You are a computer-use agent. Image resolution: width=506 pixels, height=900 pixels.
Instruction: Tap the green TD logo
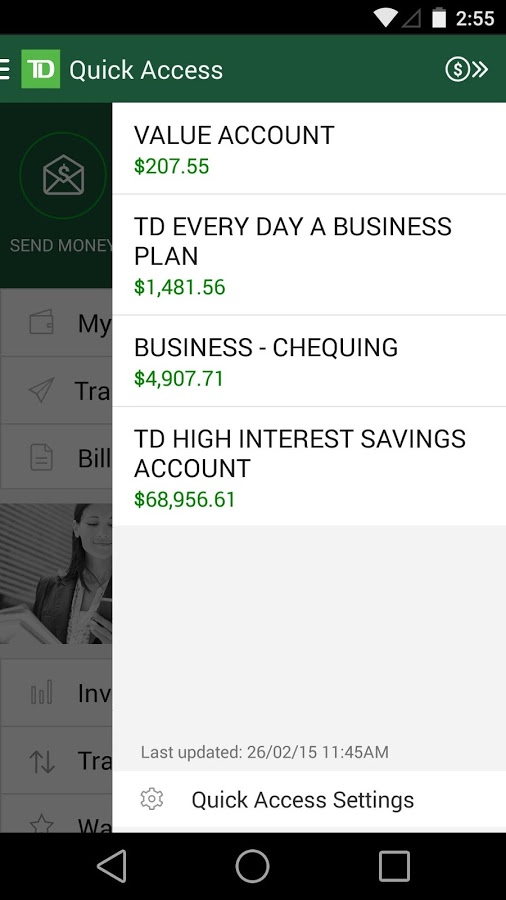(41, 69)
